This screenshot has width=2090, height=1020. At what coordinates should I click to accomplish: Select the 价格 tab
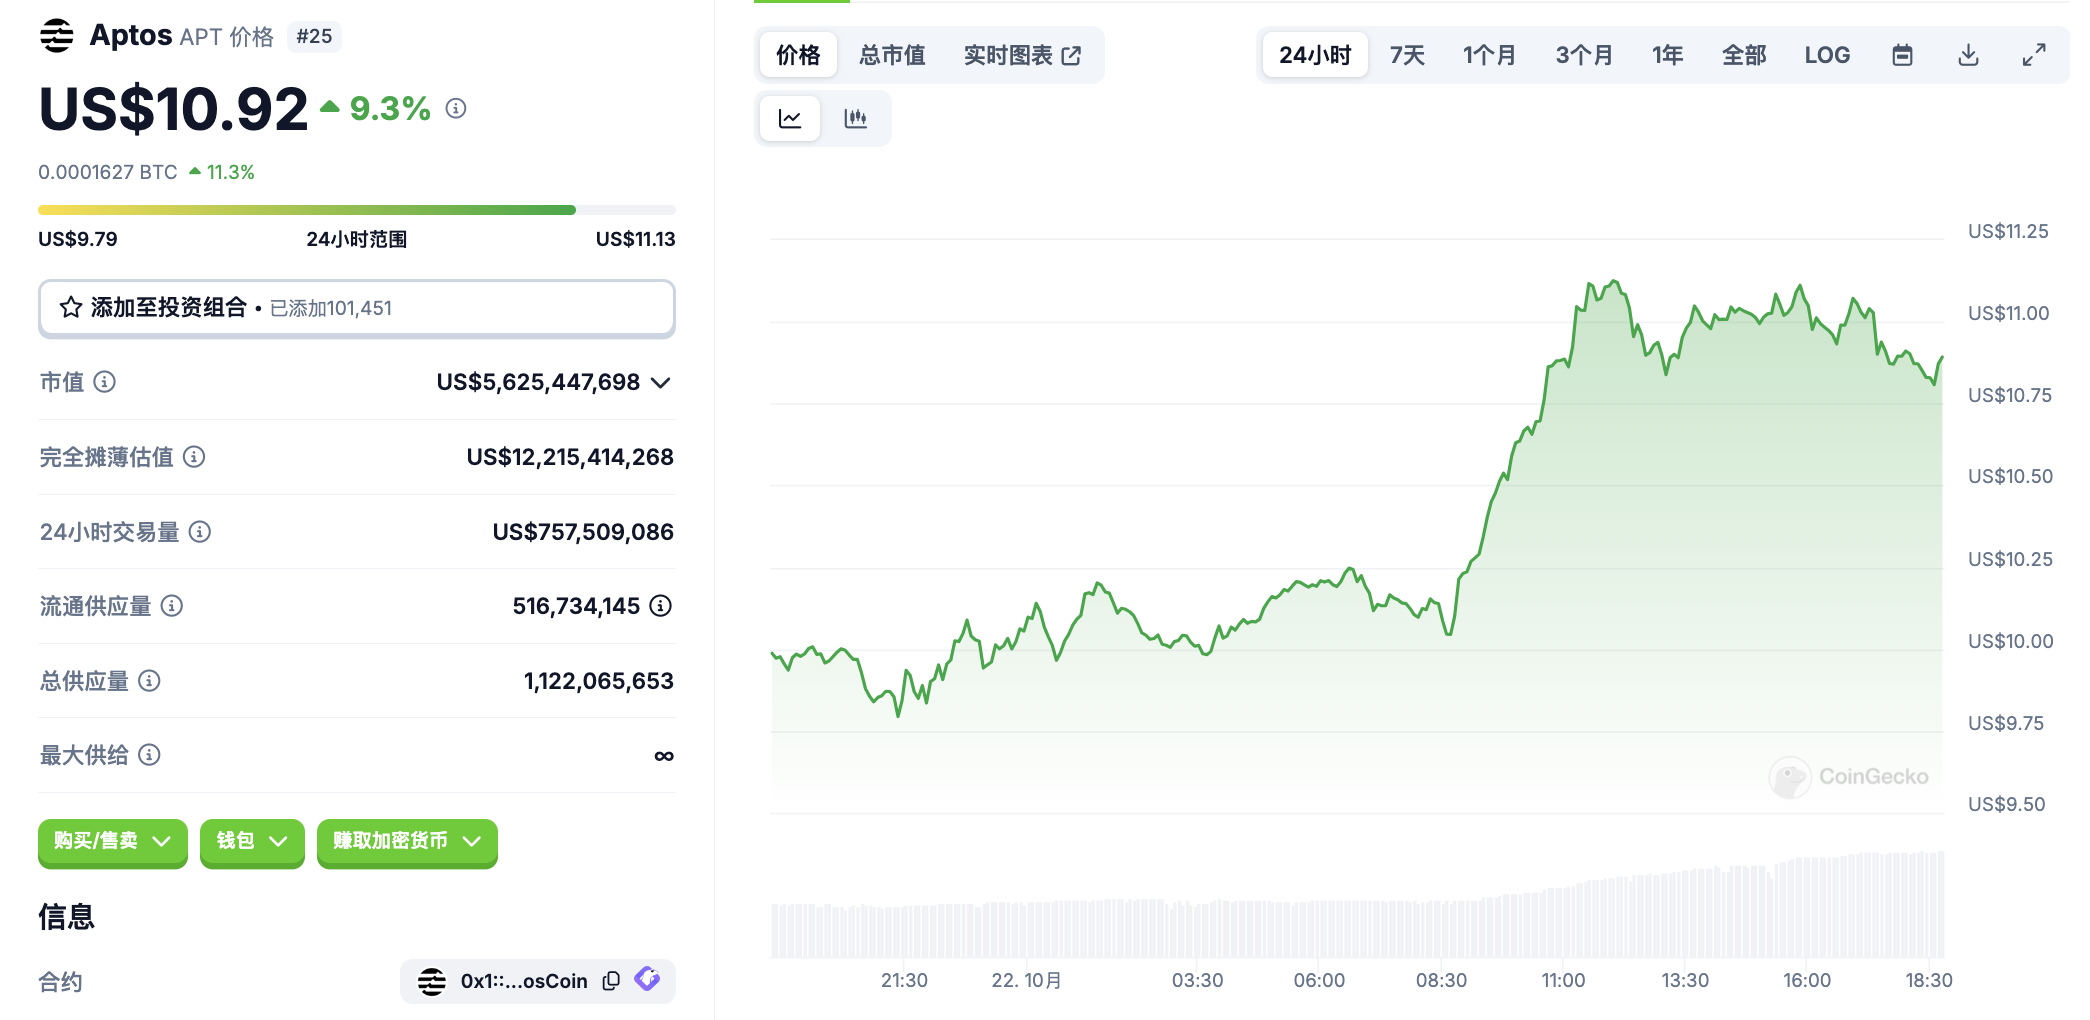pos(798,55)
